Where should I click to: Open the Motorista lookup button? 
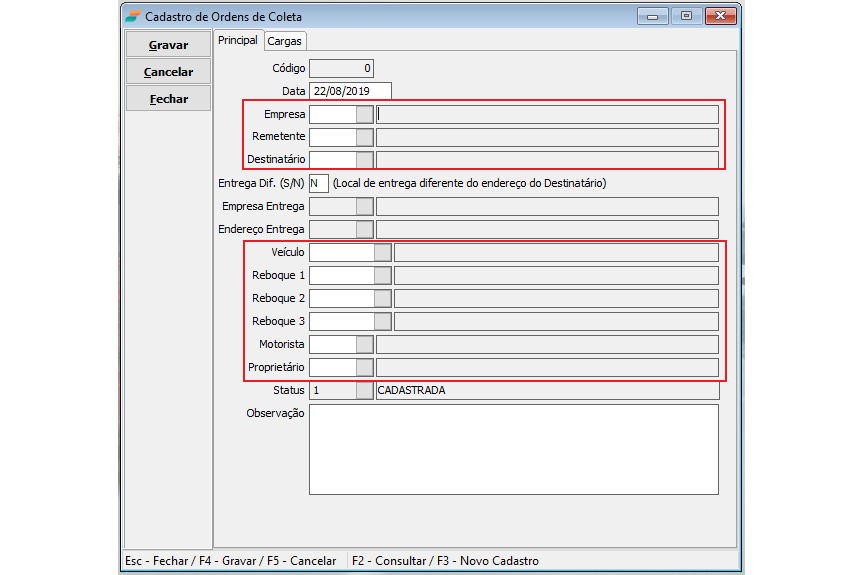tap(365, 344)
